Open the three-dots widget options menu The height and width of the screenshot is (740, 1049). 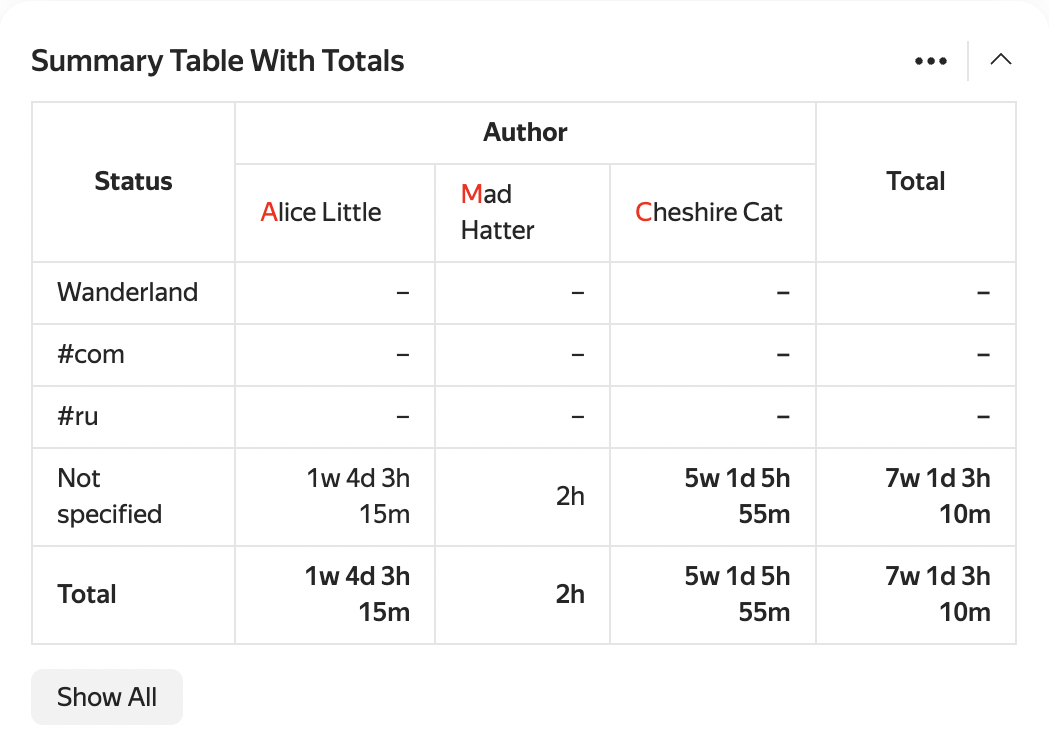(x=930, y=61)
